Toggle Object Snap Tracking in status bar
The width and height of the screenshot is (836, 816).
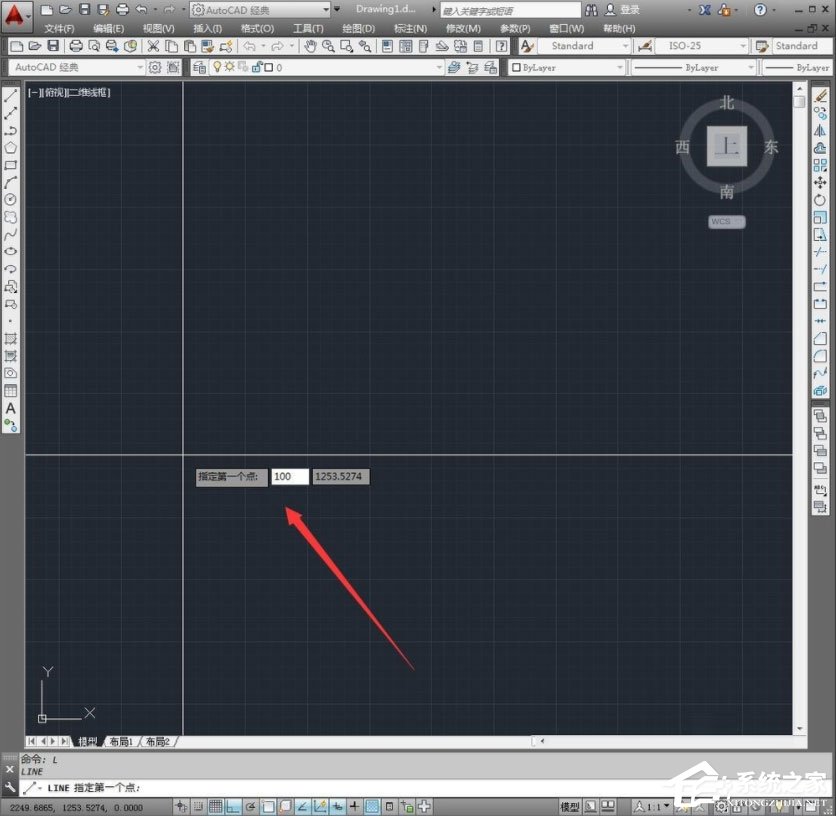coord(302,806)
